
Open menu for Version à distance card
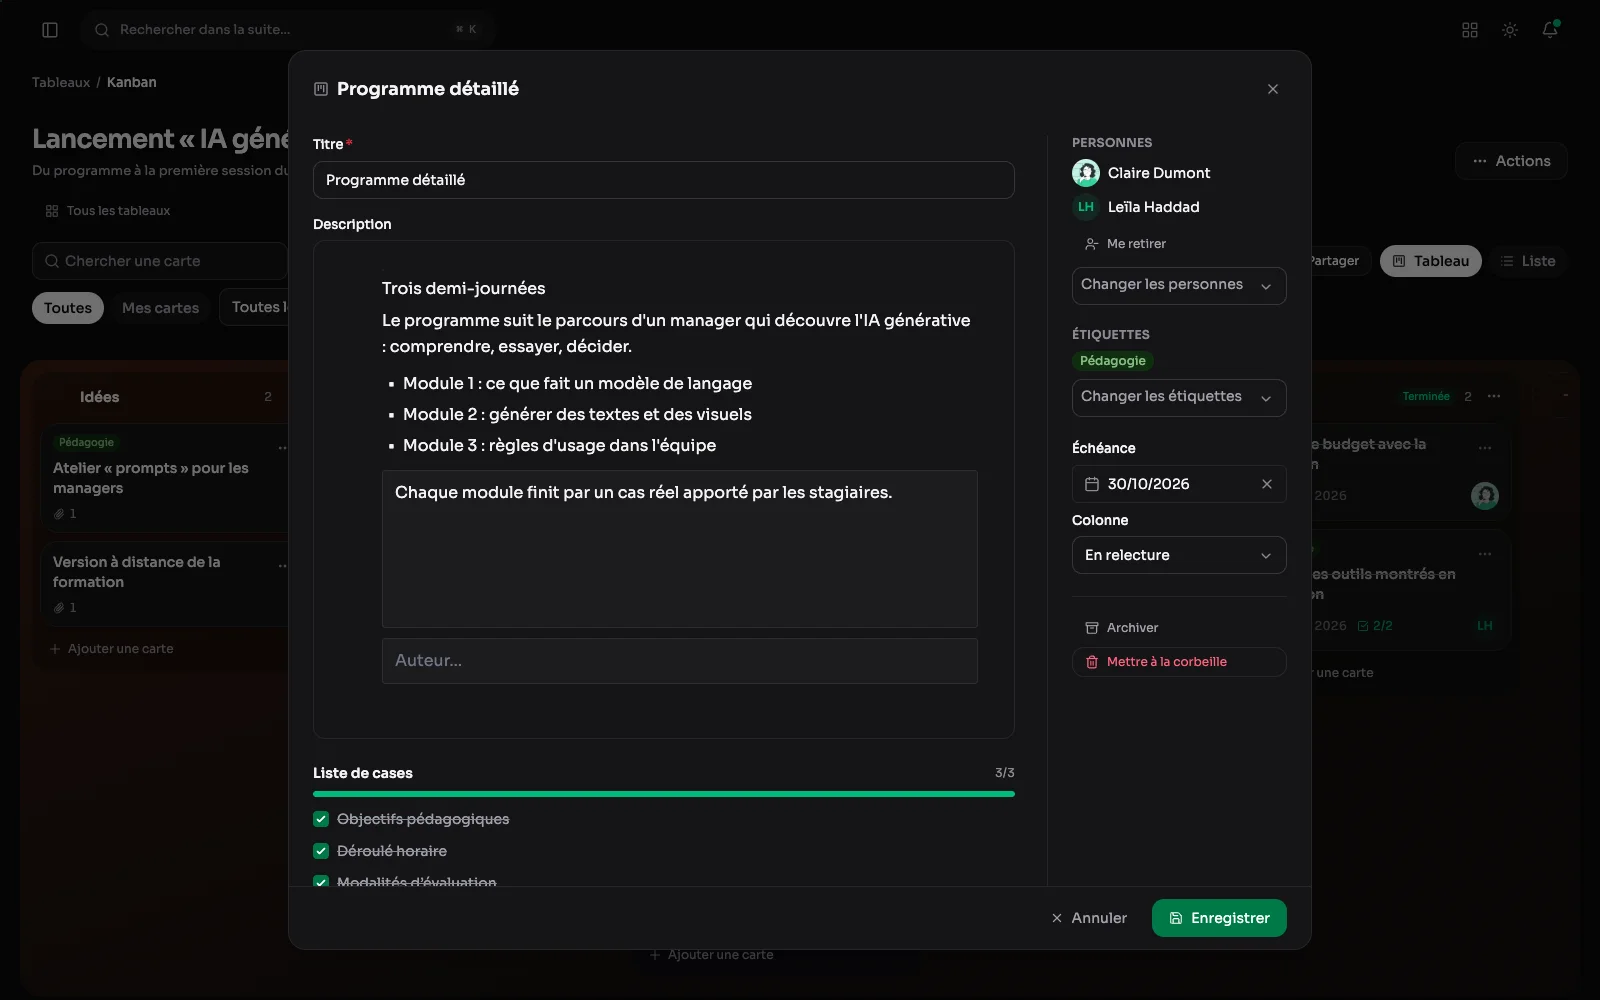pos(282,566)
